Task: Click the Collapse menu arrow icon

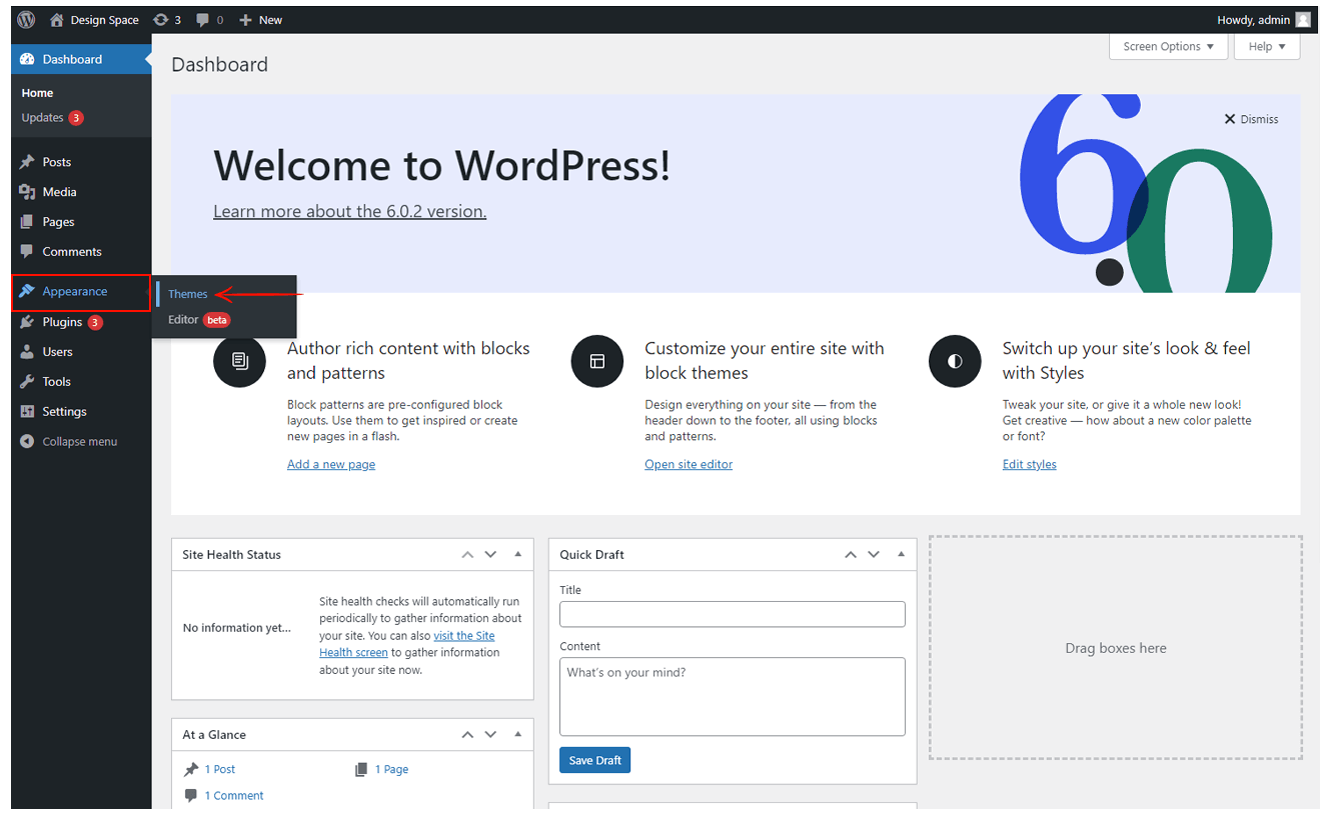Action: pos(27,441)
